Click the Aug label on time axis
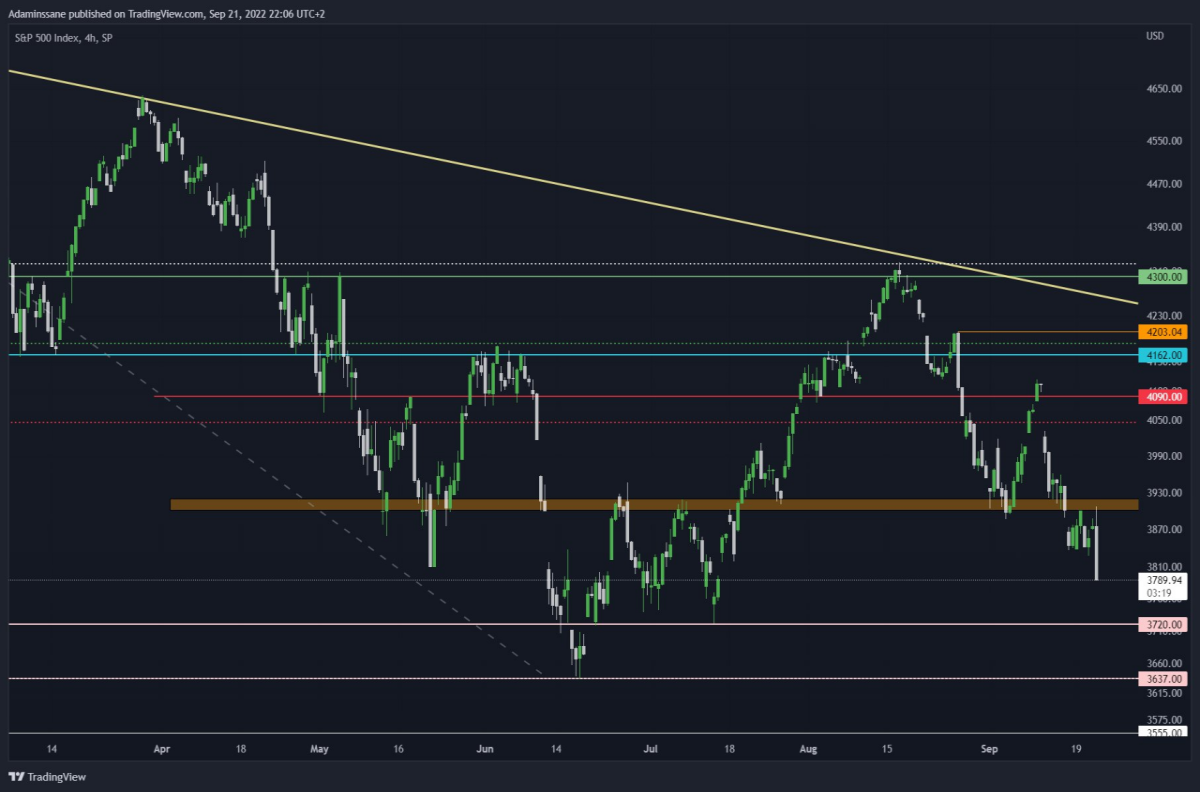1200x792 pixels. (x=810, y=748)
